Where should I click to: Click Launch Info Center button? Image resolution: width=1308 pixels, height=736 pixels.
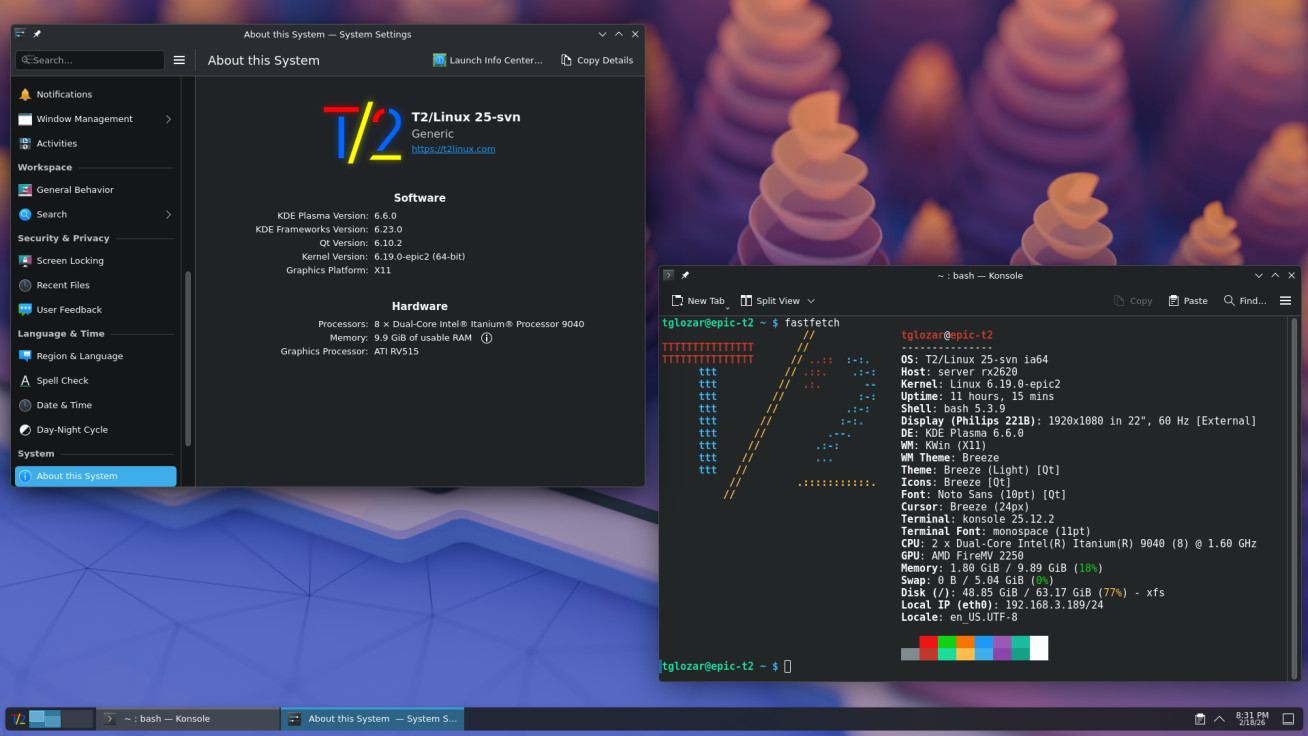click(488, 60)
